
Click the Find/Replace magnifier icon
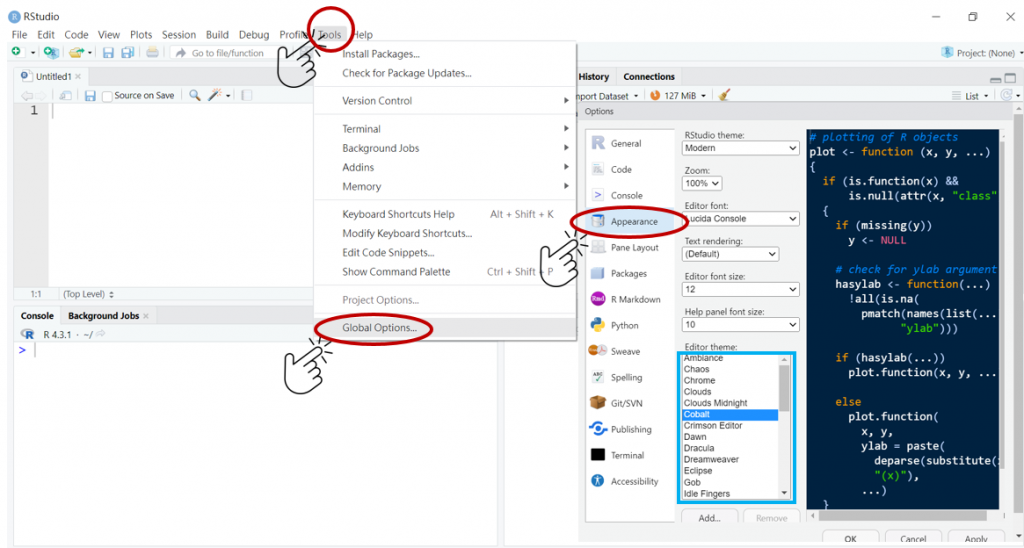click(x=194, y=95)
